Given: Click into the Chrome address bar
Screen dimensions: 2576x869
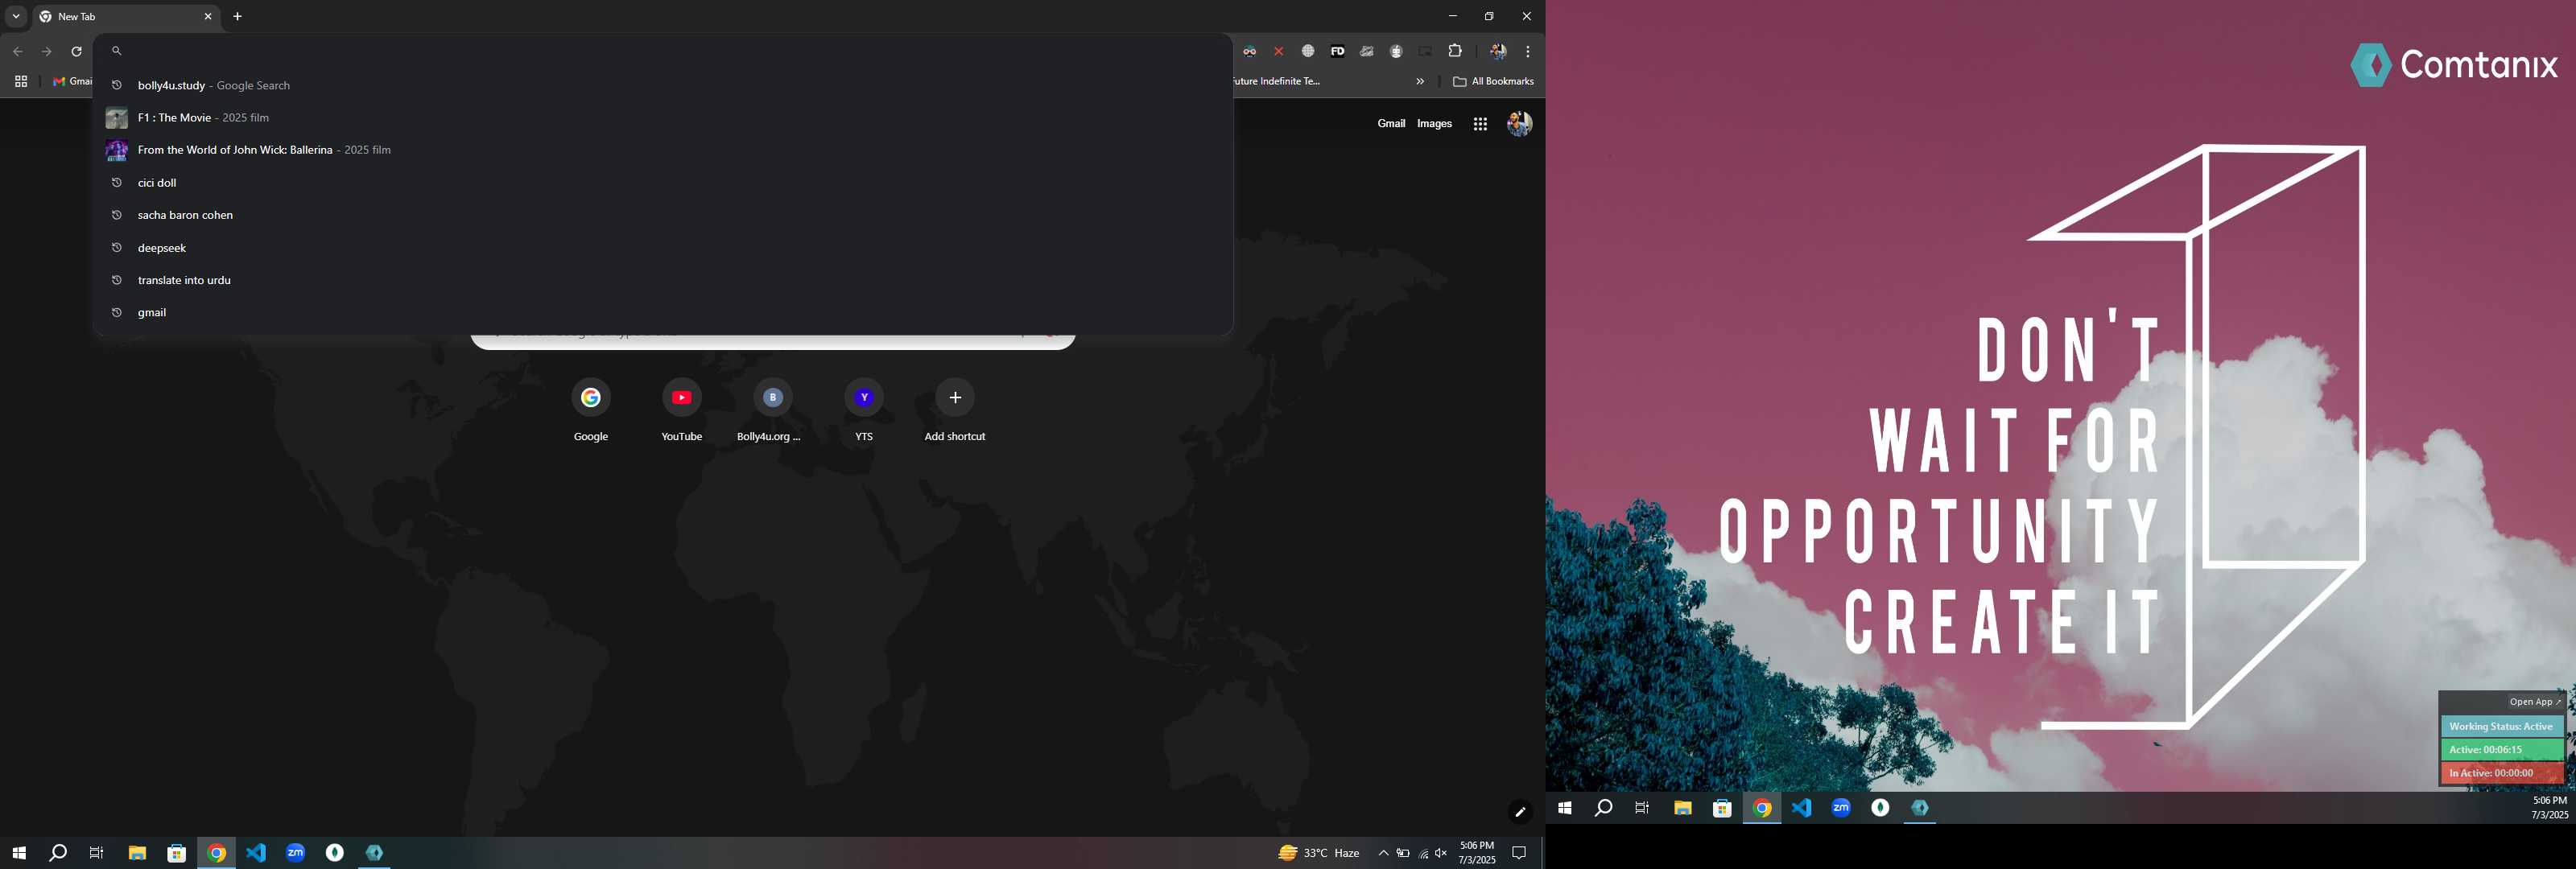Looking at the screenshot, I should (x=663, y=51).
